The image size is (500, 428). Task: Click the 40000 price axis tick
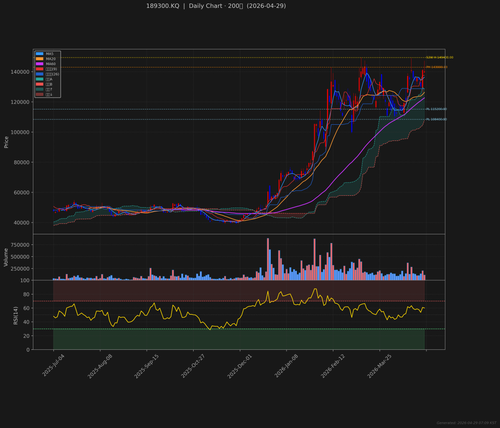(21, 223)
